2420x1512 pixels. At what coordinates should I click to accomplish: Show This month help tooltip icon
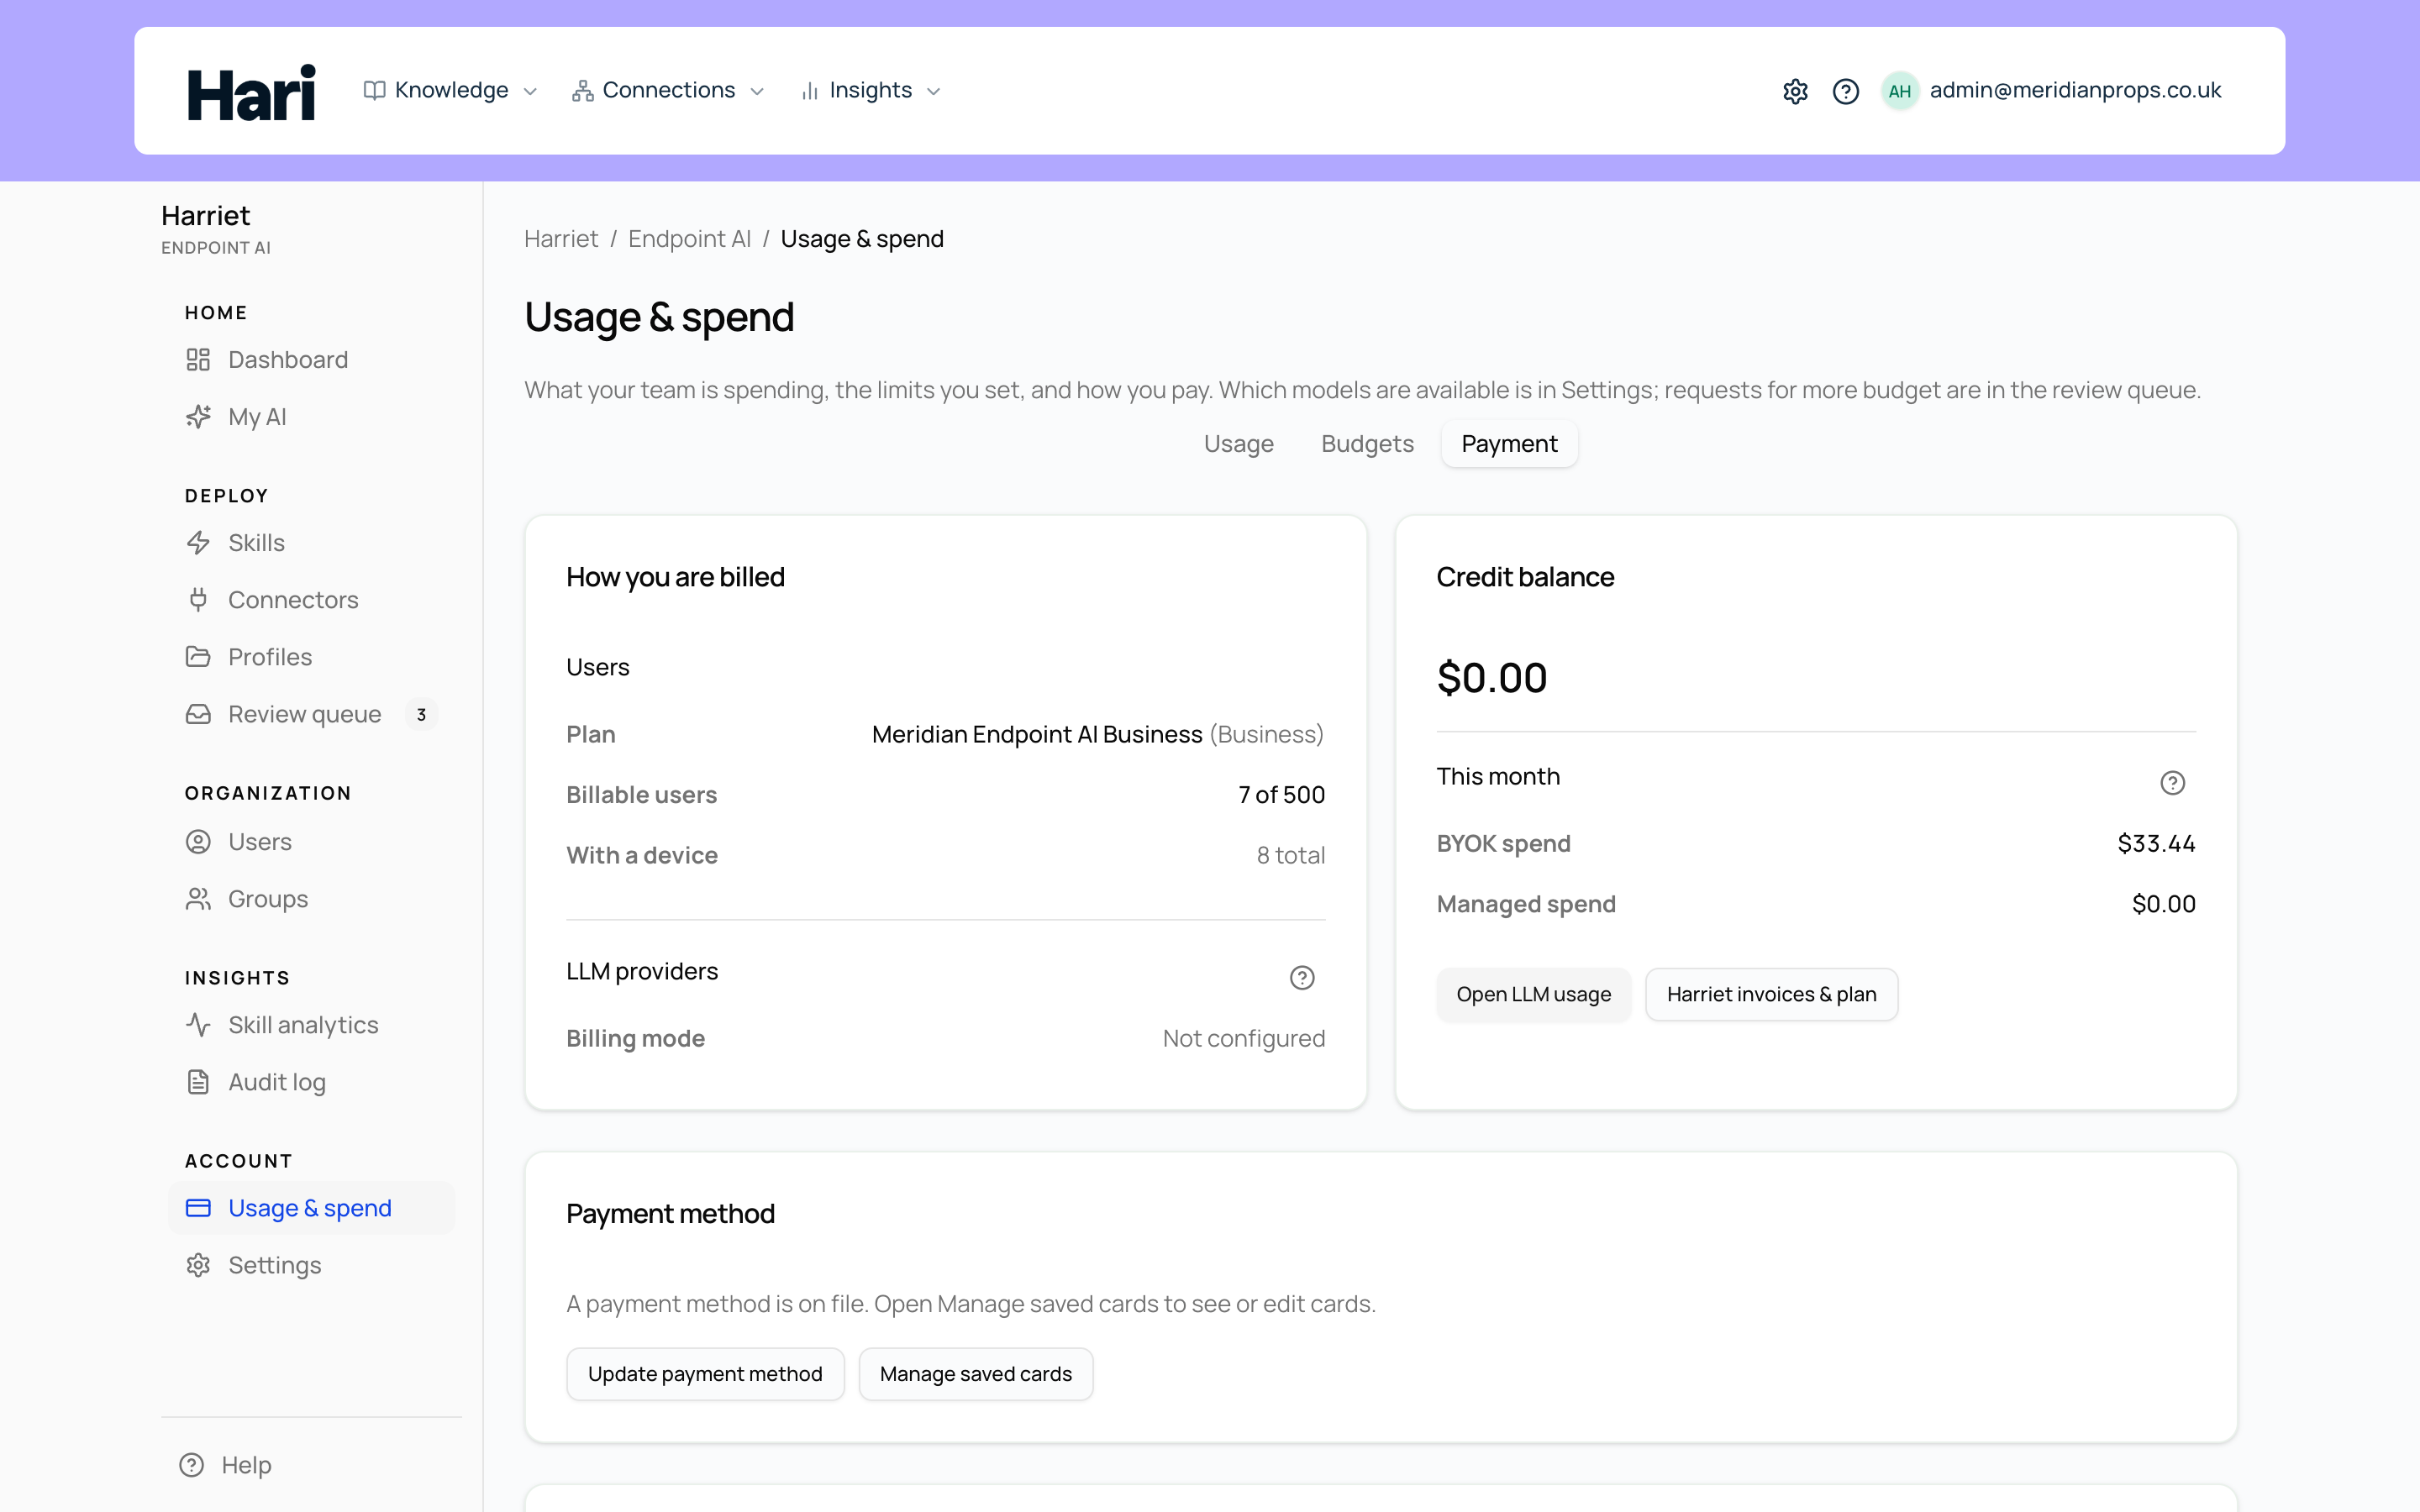[2172, 783]
